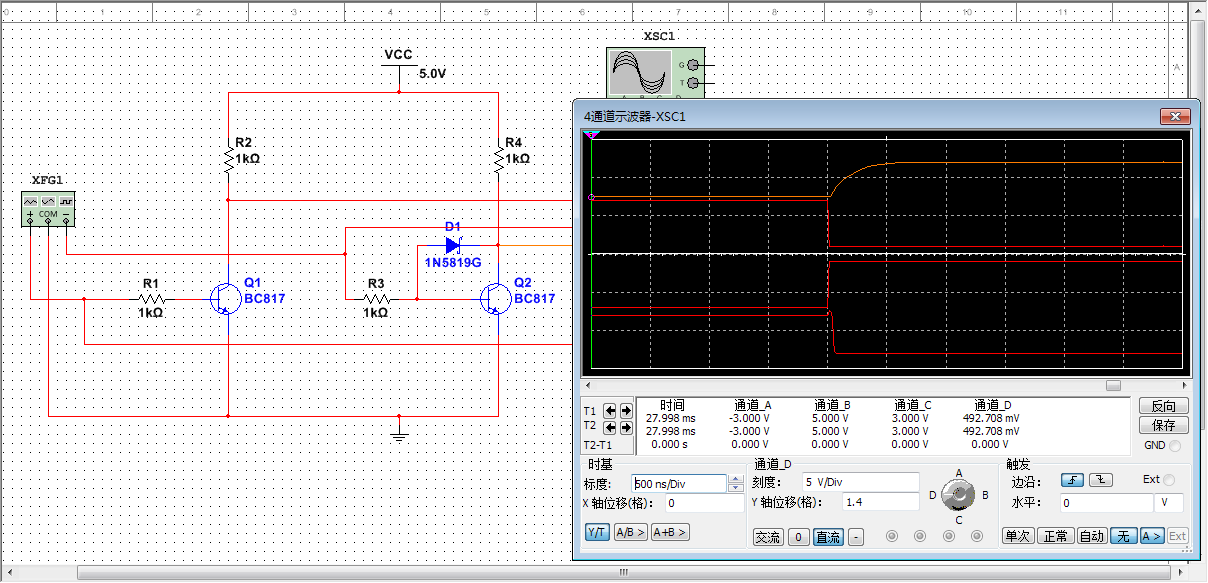Image resolution: width=1208 pixels, height=583 pixels.
Task: Click the channel D scale field
Action: pos(860,482)
